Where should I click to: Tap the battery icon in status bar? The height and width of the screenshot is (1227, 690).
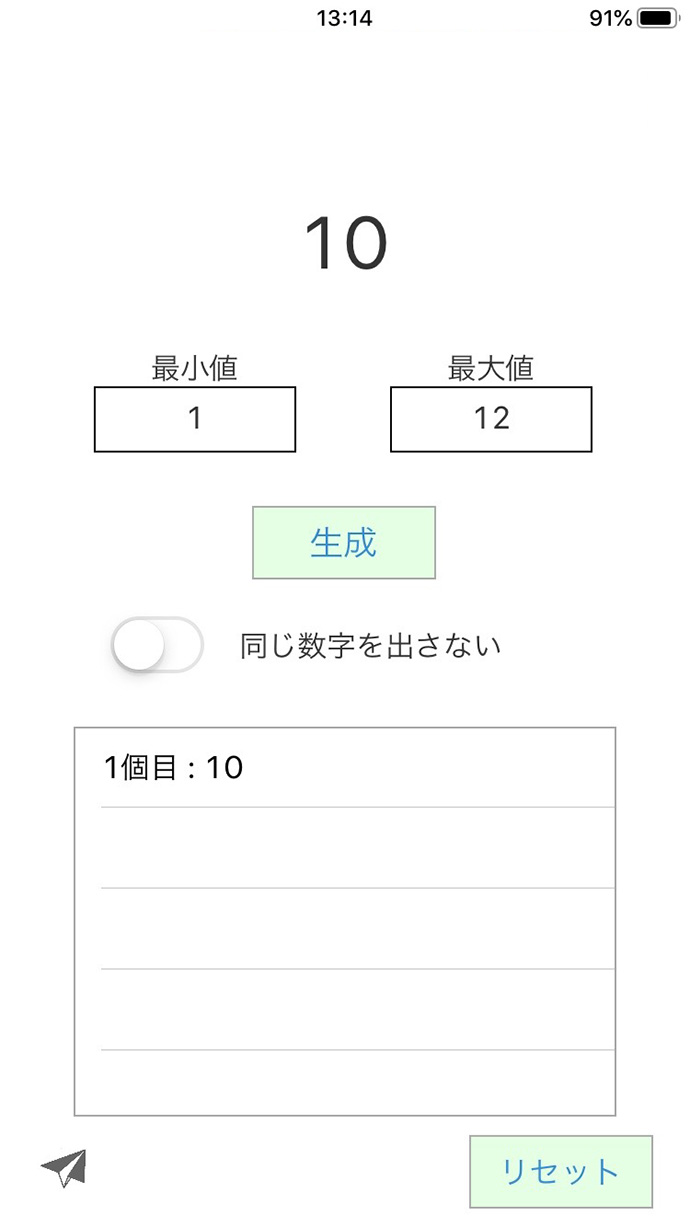656,18
